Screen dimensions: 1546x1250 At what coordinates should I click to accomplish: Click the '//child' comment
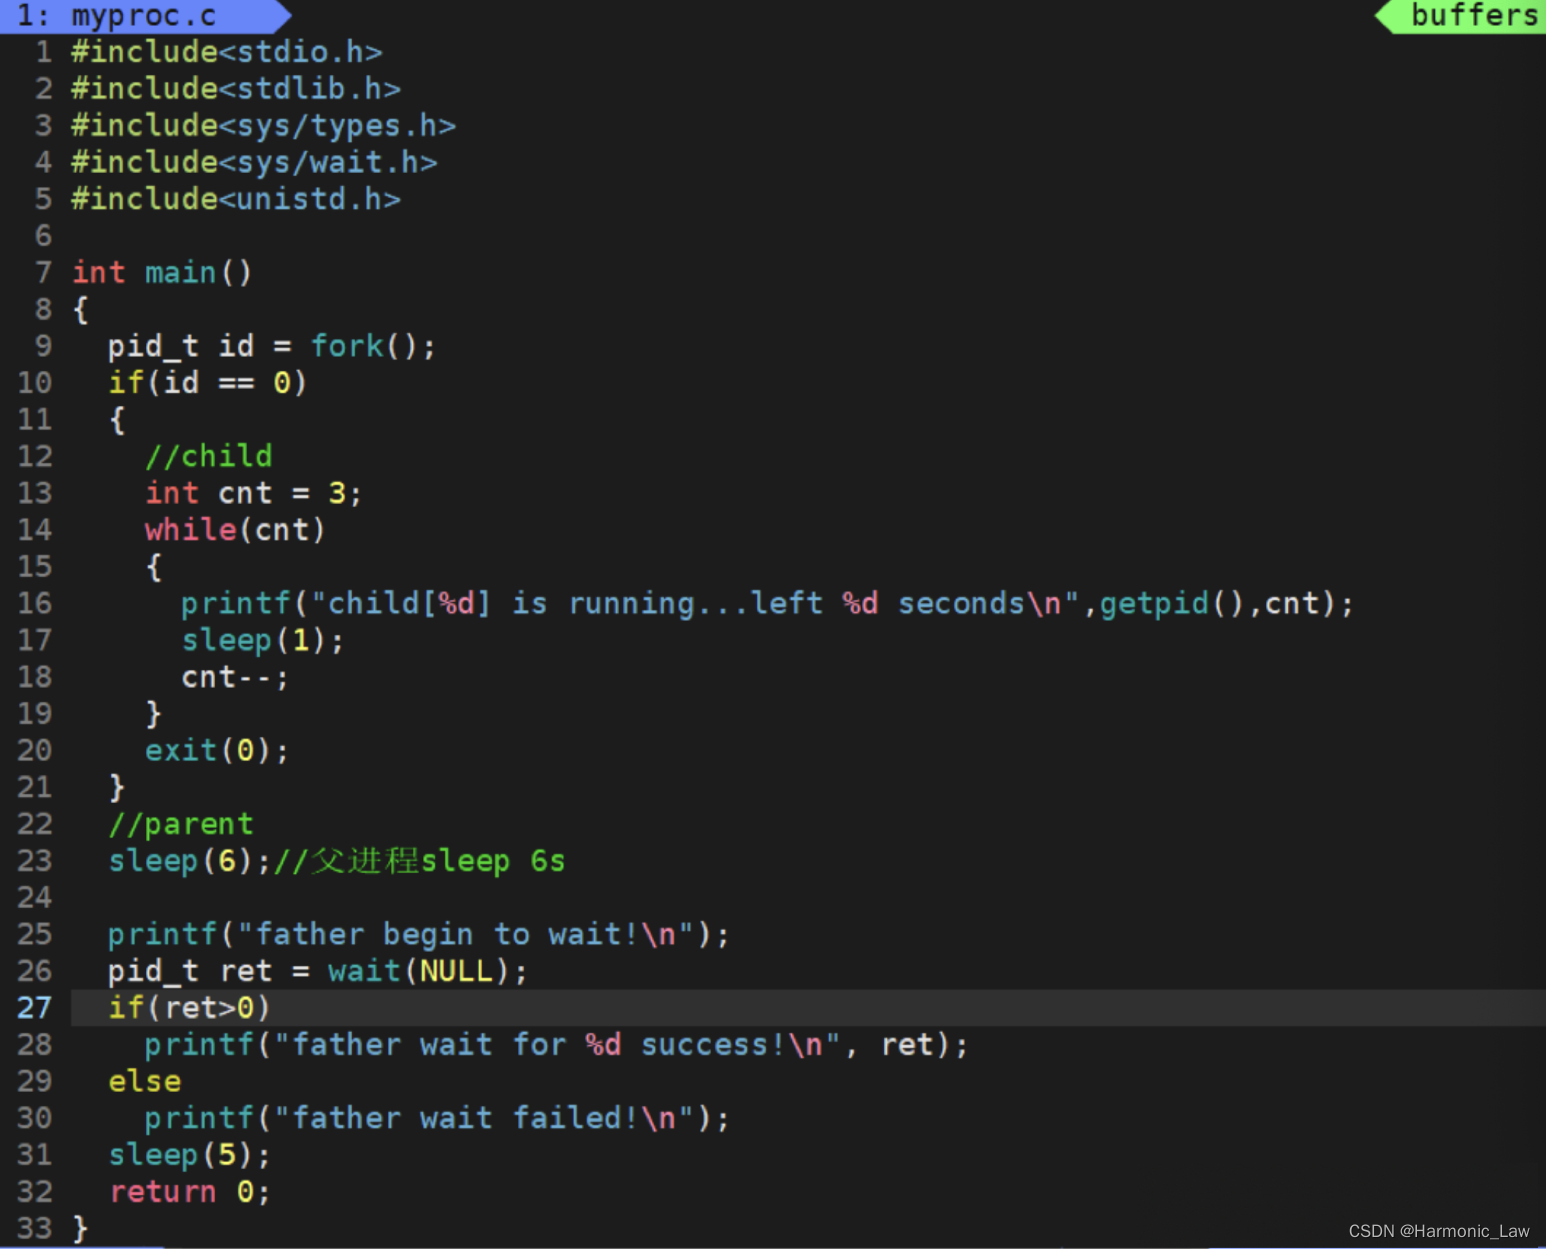click(x=208, y=456)
